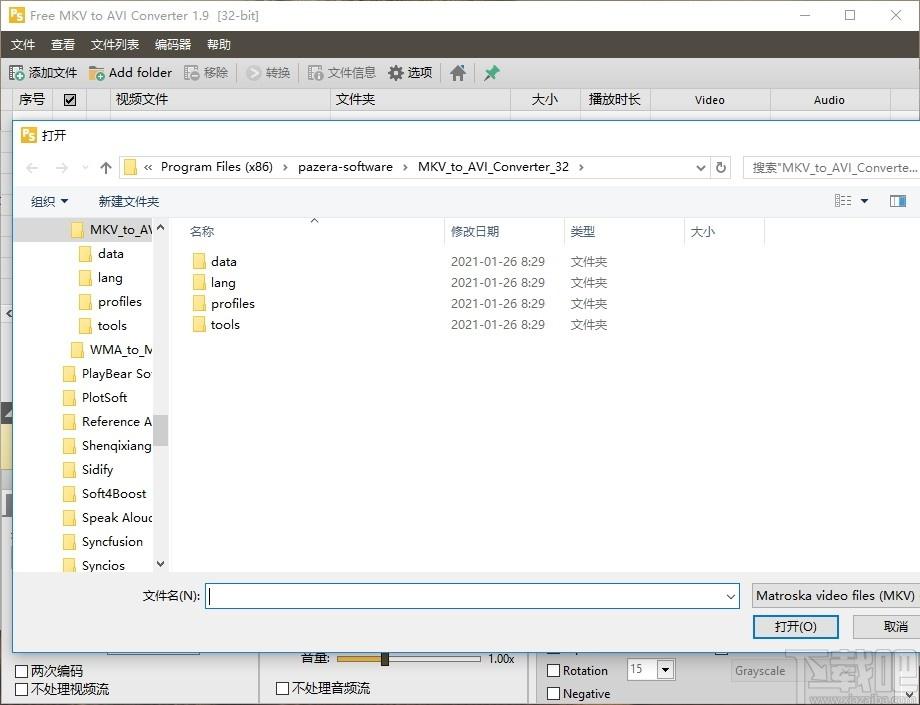The width and height of the screenshot is (920, 705).
Task: Select the tools folder in file list
Action: (x=217, y=325)
